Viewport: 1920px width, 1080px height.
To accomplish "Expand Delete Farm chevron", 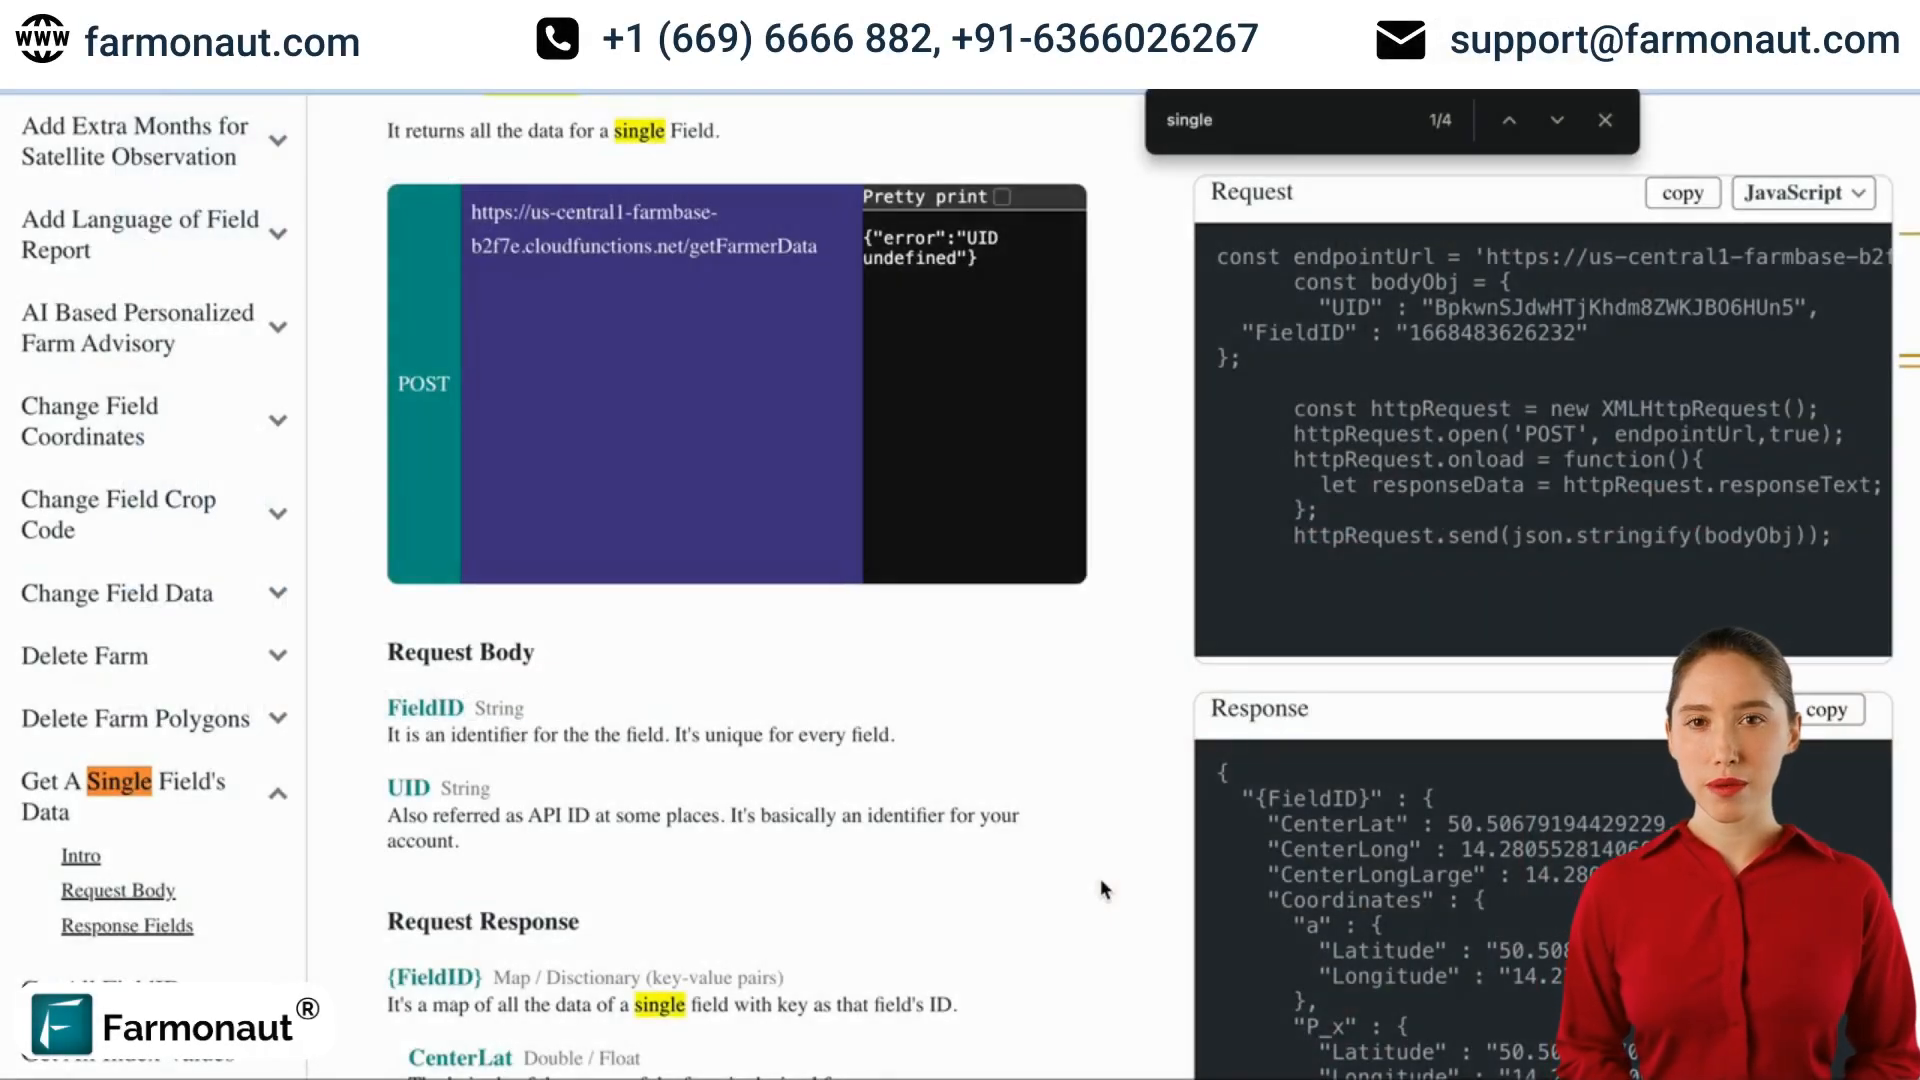I will (279, 656).
